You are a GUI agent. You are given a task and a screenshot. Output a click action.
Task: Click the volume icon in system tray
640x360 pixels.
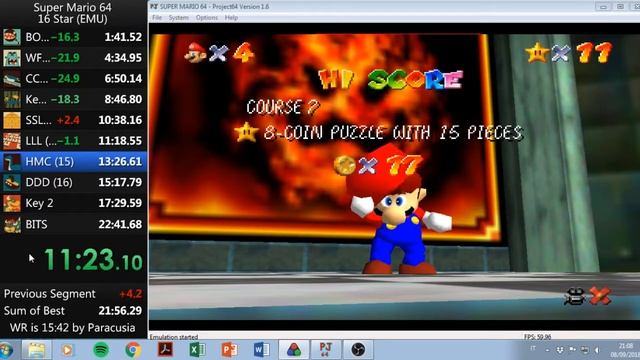597,350
